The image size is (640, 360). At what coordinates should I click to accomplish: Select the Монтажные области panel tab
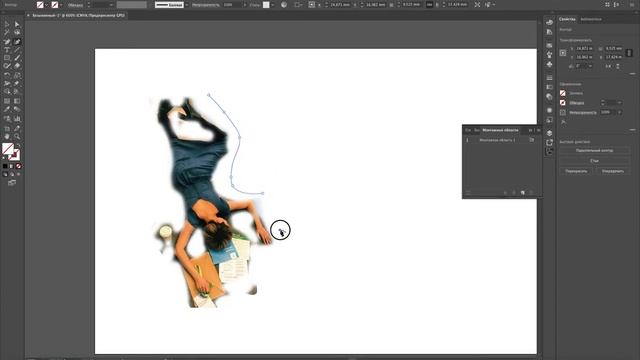pos(500,130)
